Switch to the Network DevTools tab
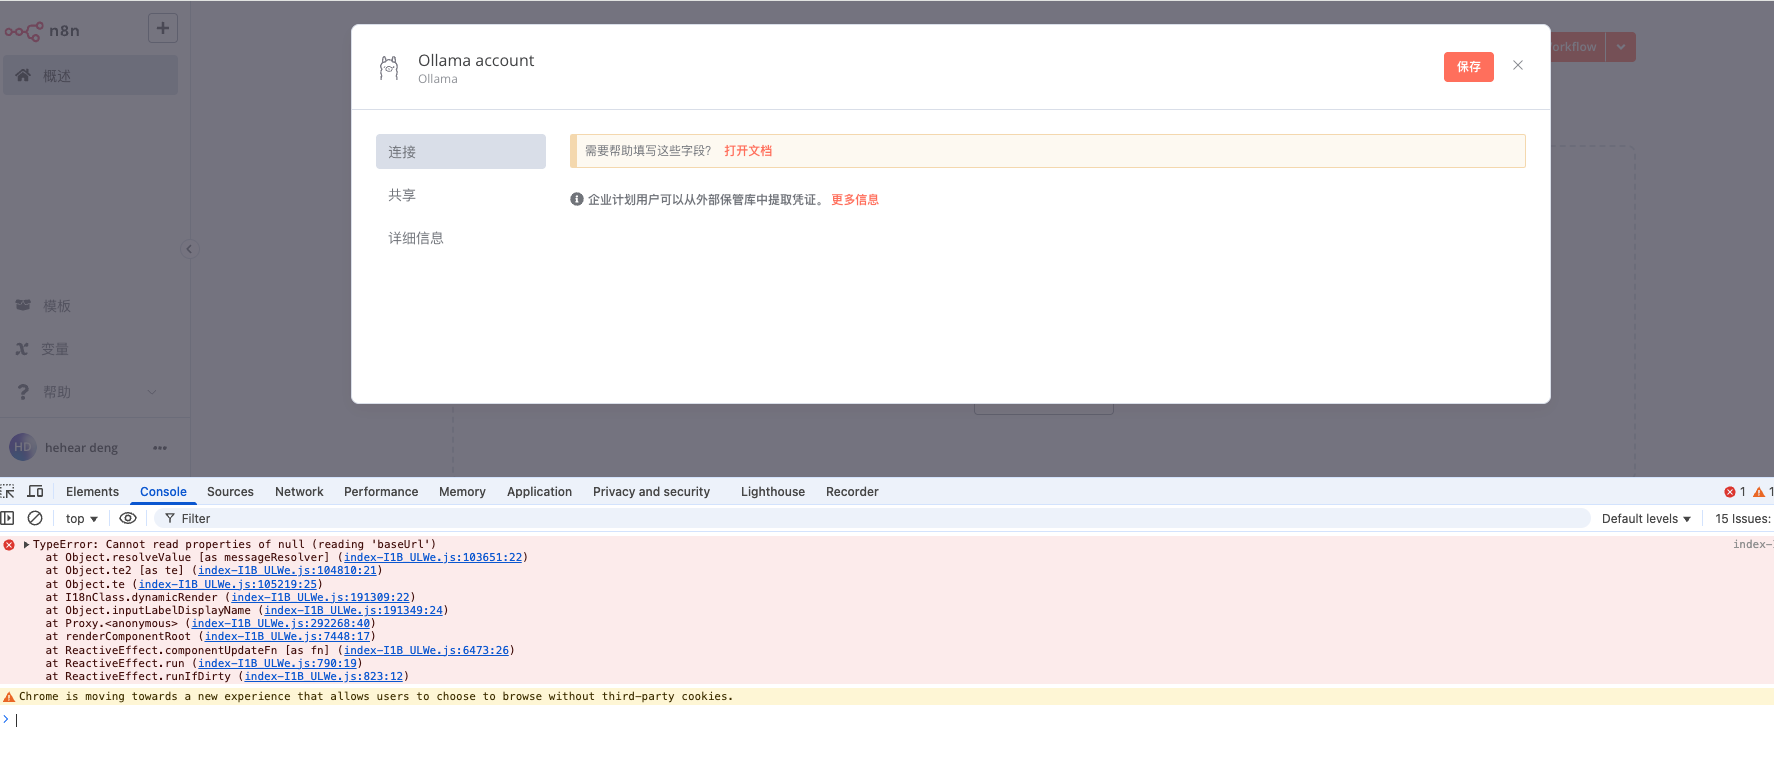This screenshot has width=1774, height=771. (x=299, y=492)
